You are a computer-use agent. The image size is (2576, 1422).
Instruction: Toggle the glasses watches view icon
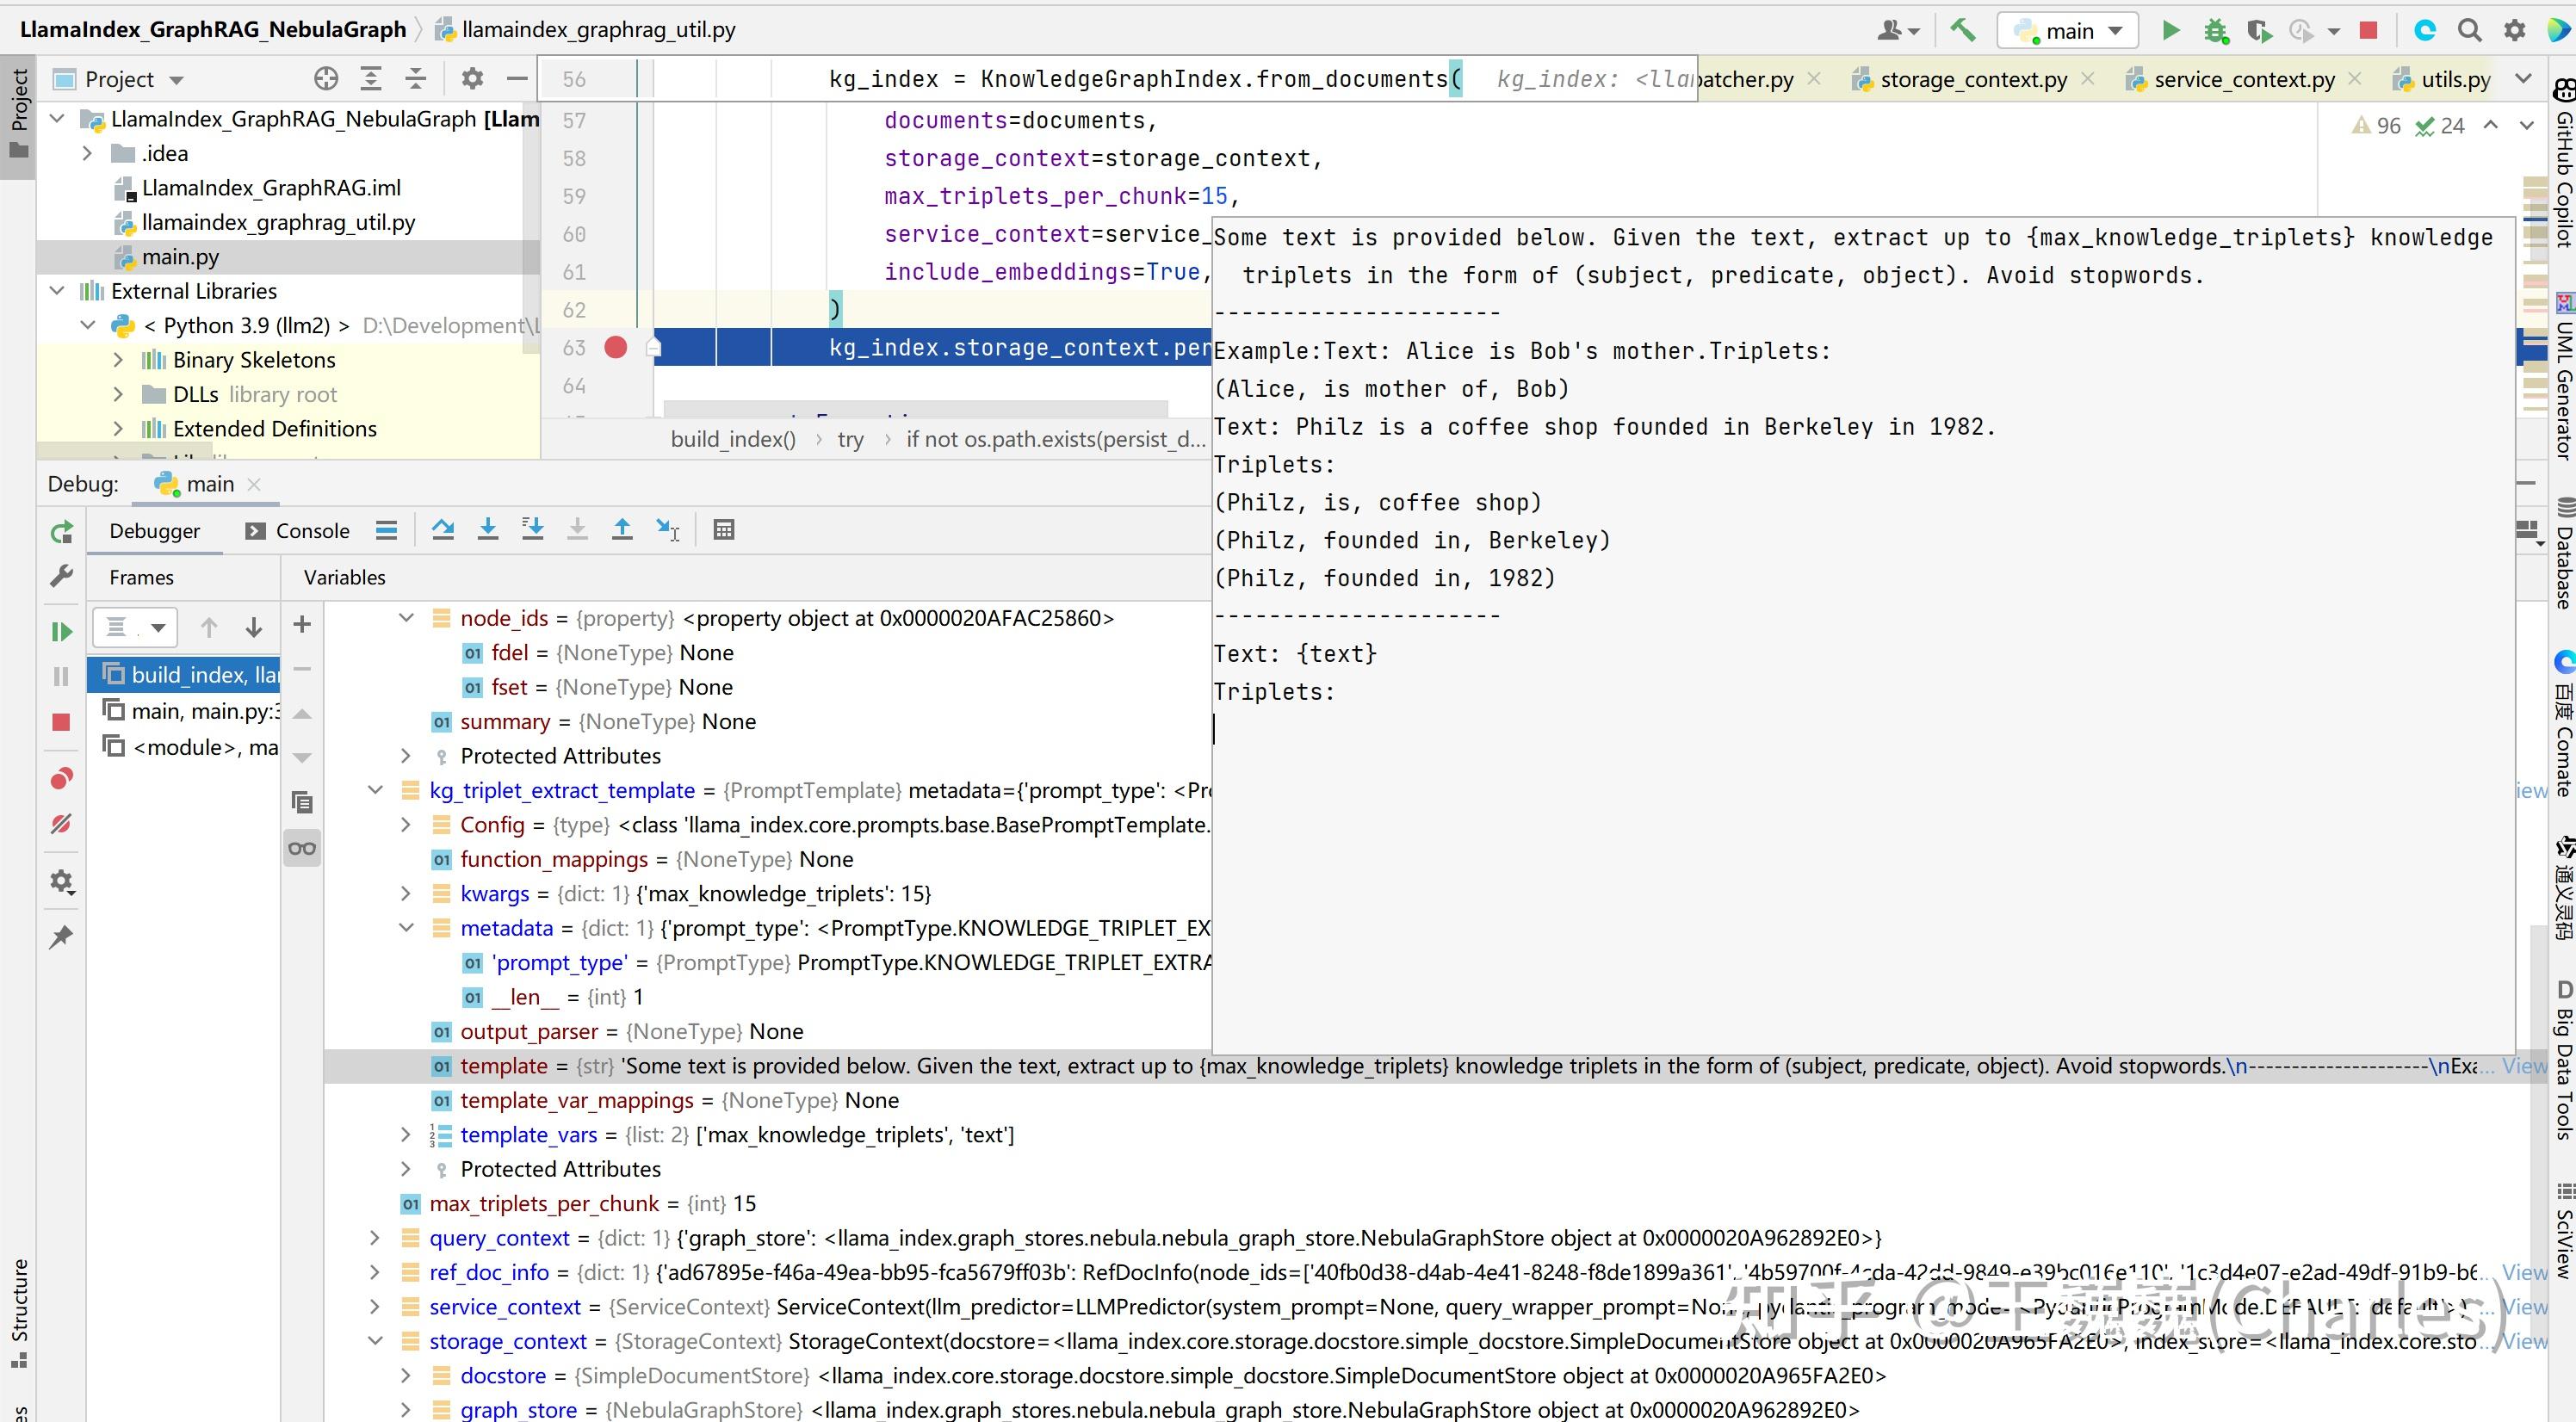coord(302,849)
